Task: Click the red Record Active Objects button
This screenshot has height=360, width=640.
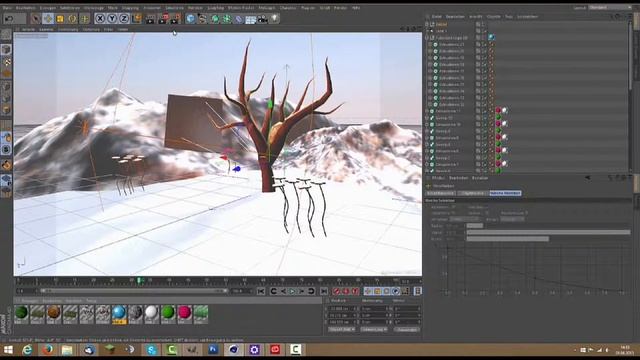Action: (x=337, y=291)
